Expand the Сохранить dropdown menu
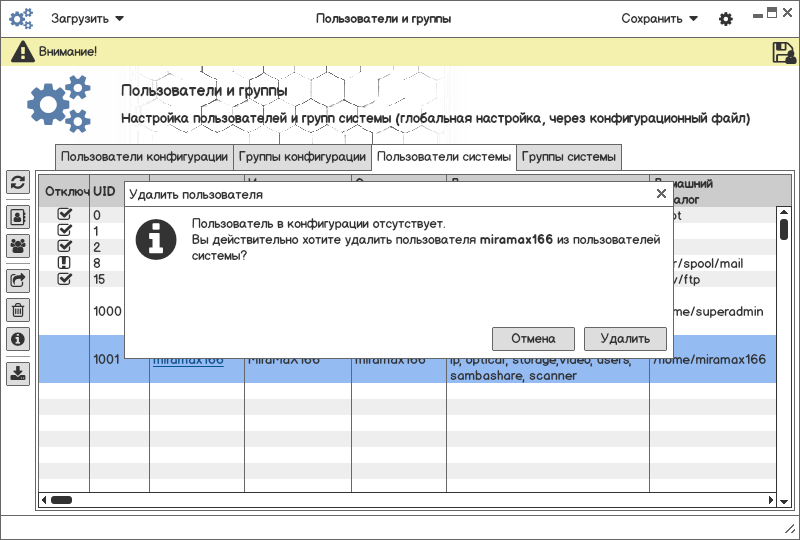 coord(659,19)
